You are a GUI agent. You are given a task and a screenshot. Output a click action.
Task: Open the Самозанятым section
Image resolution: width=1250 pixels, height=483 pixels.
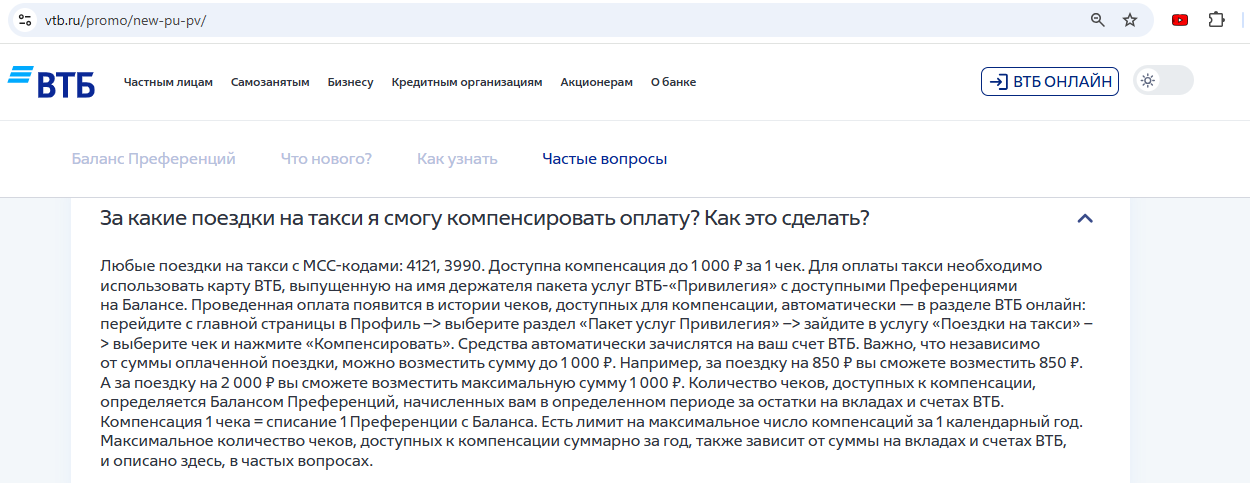tap(270, 82)
